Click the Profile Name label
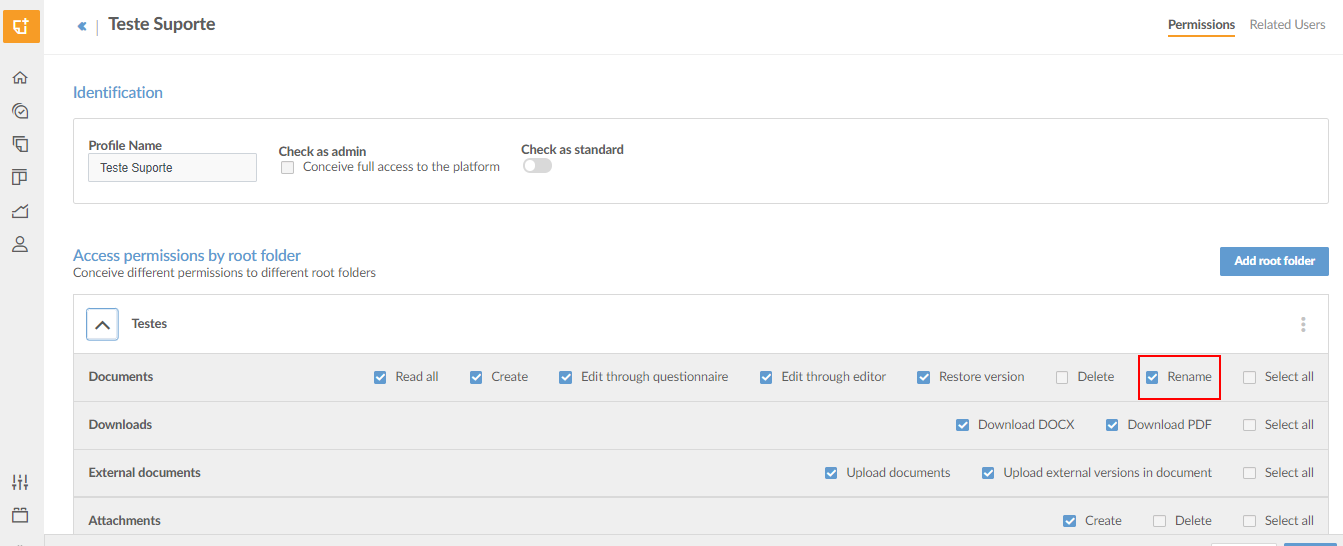Image resolution: width=1343 pixels, height=546 pixels. (x=125, y=146)
